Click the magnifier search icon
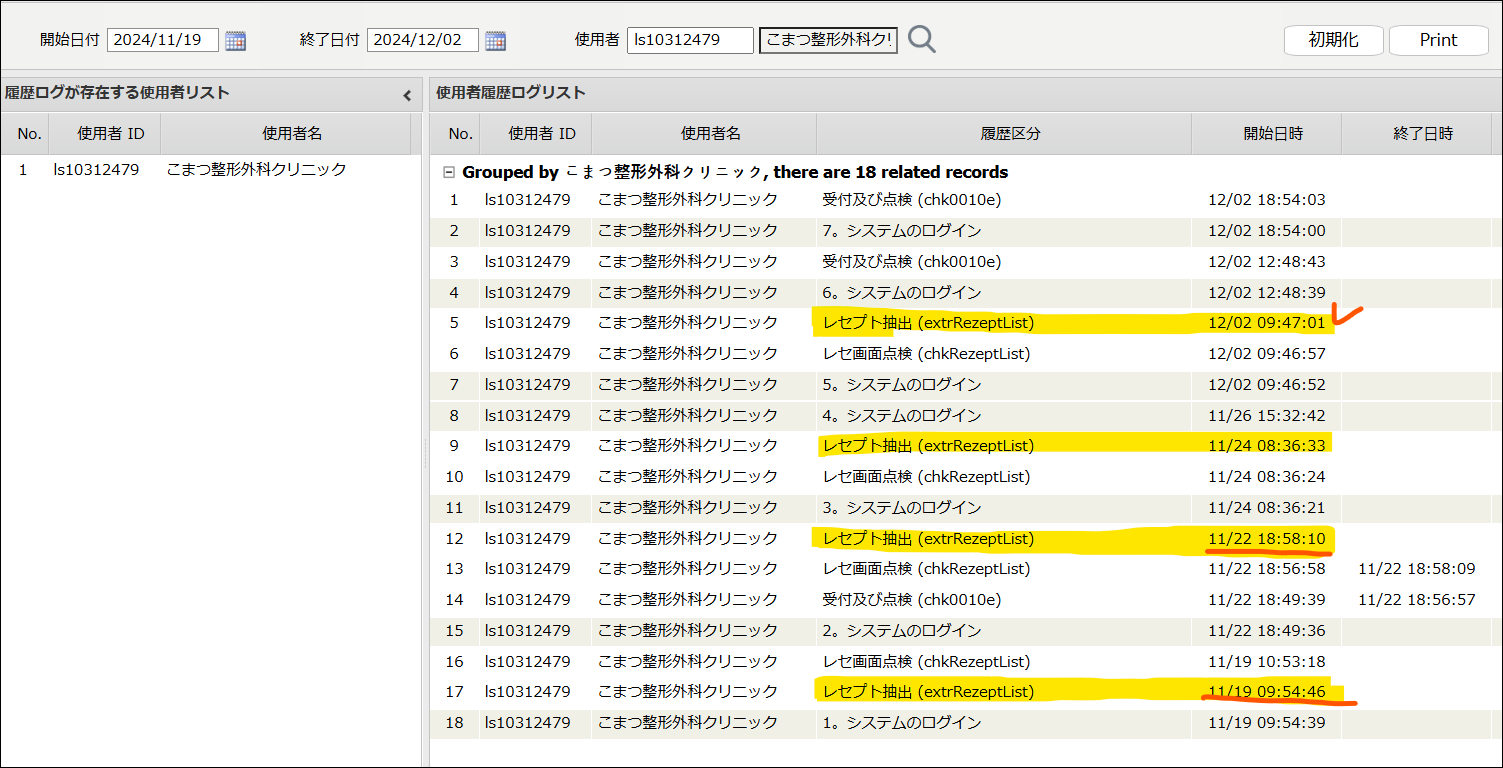The height and width of the screenshot is (768, 1503). [x=922, y=40]
